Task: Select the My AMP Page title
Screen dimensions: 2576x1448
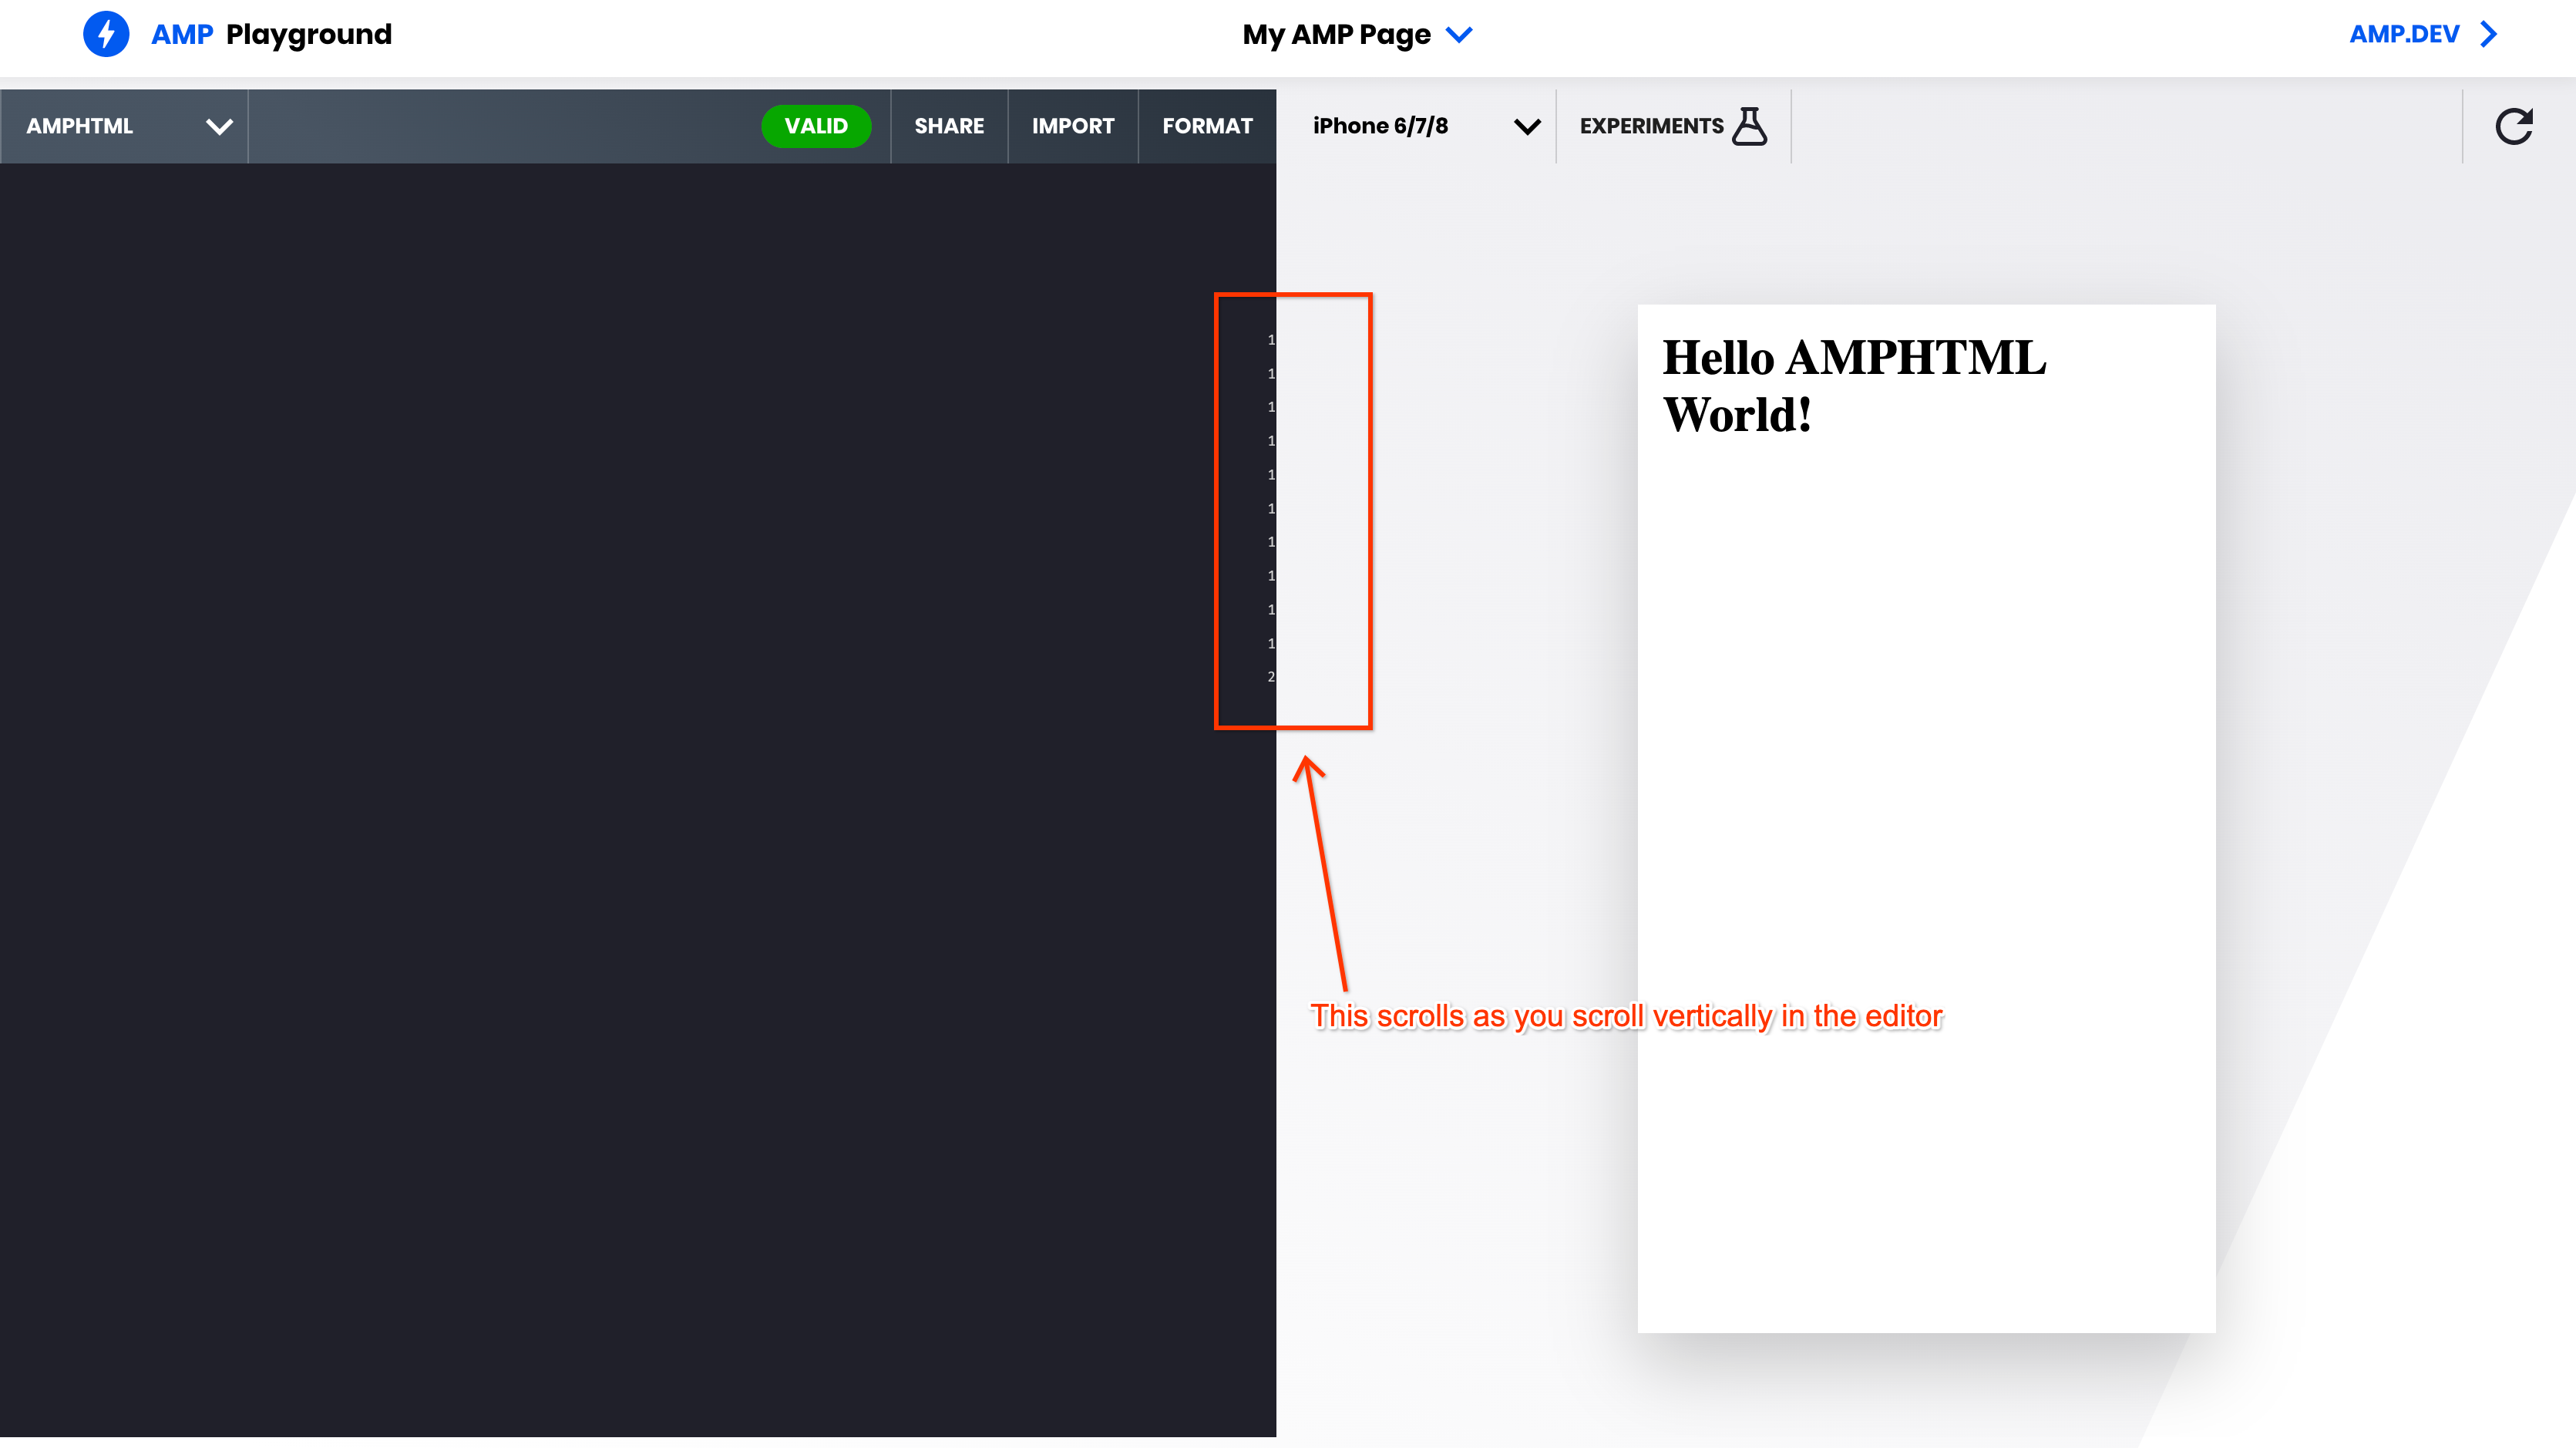Action: click(1336, 35)
